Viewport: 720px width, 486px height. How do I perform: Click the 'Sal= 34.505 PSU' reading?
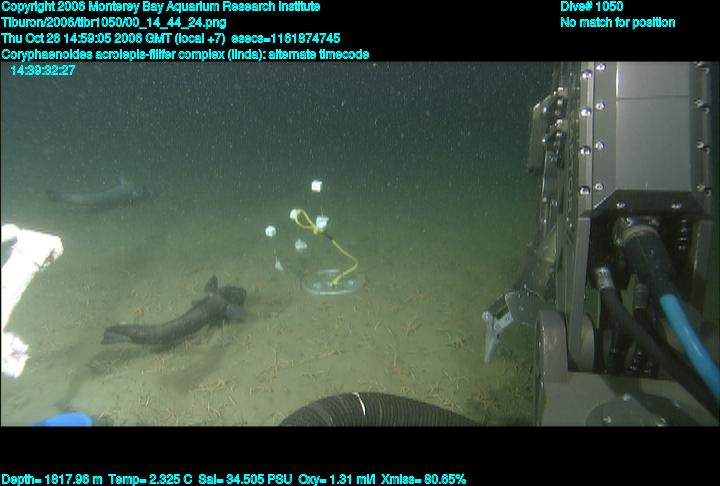(245, 480)
